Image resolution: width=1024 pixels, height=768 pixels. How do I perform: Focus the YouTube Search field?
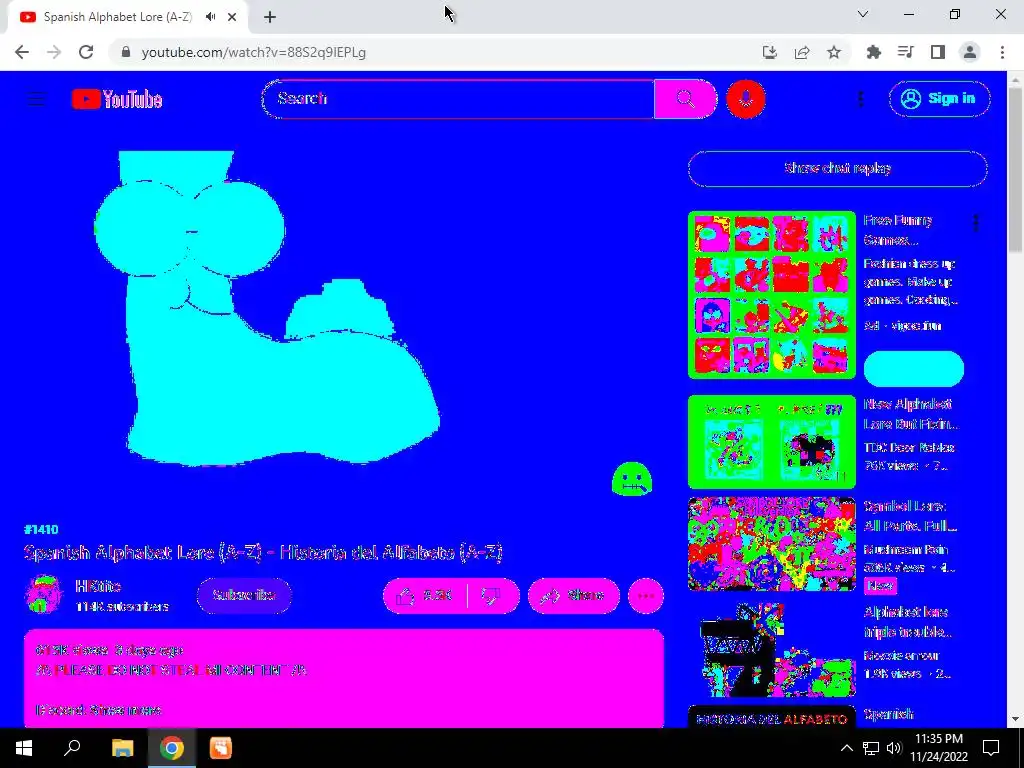point(458,99)
